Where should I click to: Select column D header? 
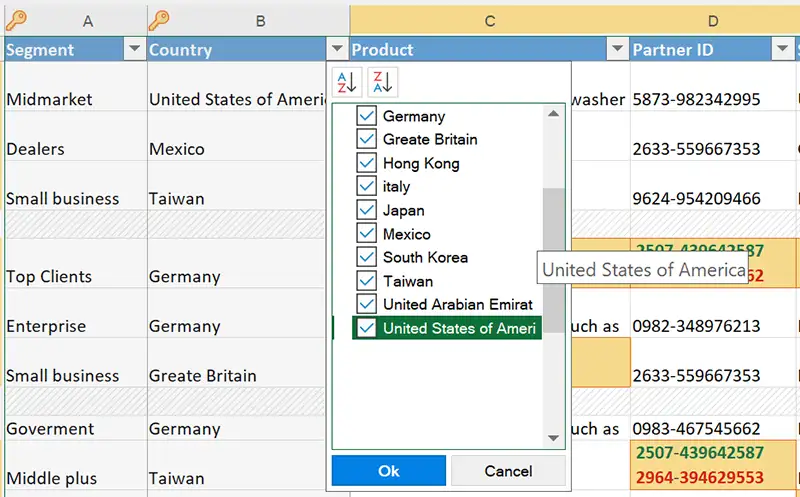(713, 21)
